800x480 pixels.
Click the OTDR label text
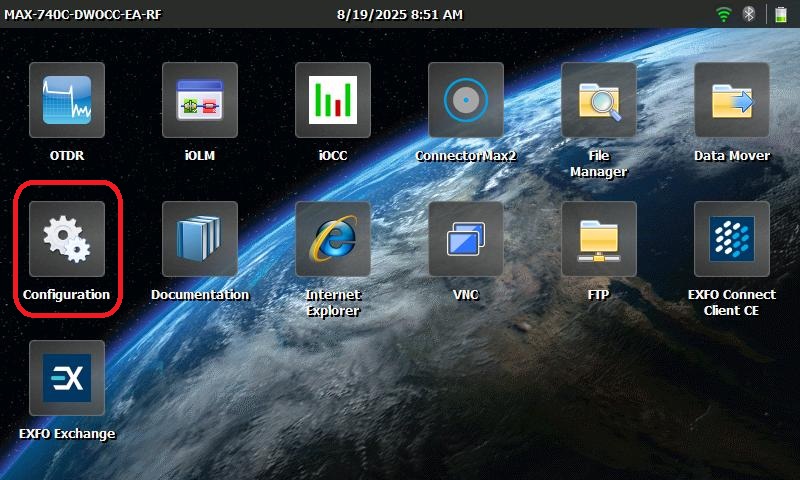(67, 156)
